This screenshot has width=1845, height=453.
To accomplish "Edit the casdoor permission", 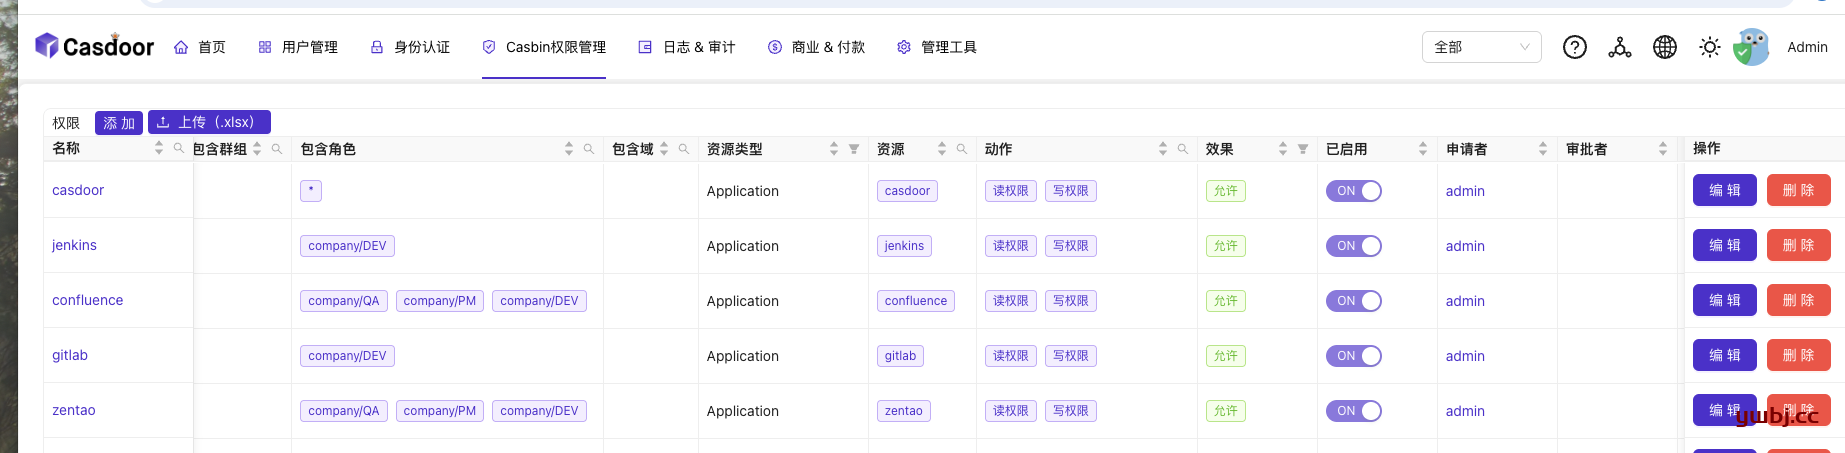I will [1724, 190].
